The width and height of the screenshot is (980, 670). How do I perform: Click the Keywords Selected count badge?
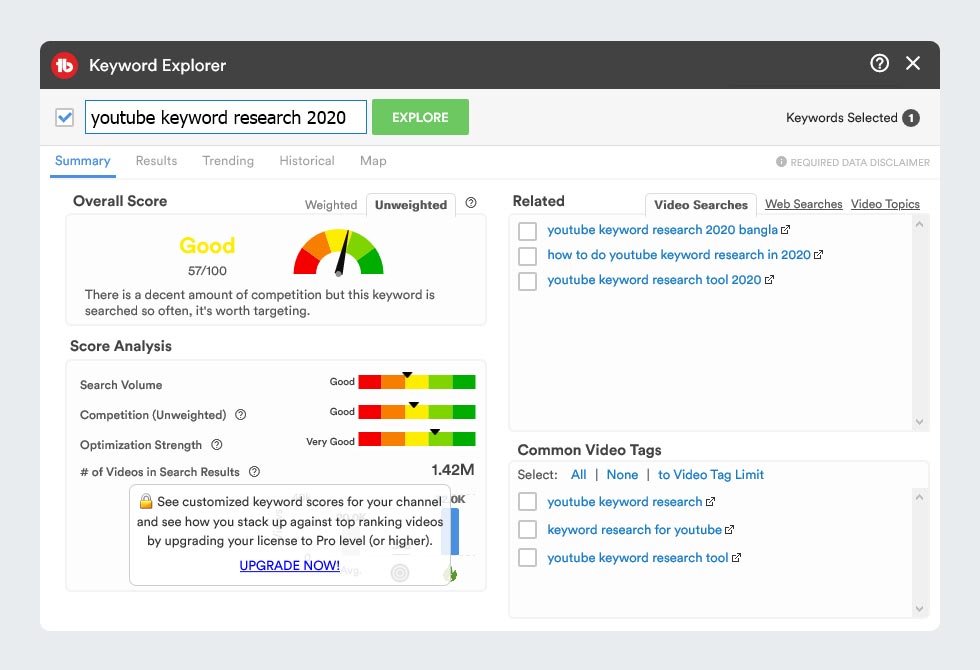[911, 118]
